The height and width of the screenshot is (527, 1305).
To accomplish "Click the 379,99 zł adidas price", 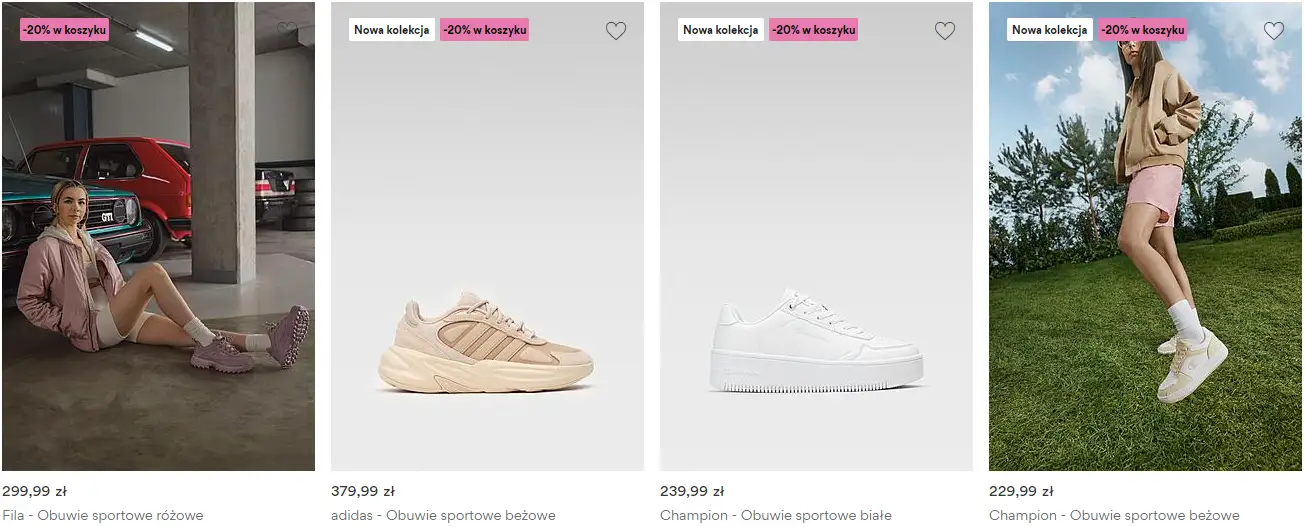I will (363, 491).
